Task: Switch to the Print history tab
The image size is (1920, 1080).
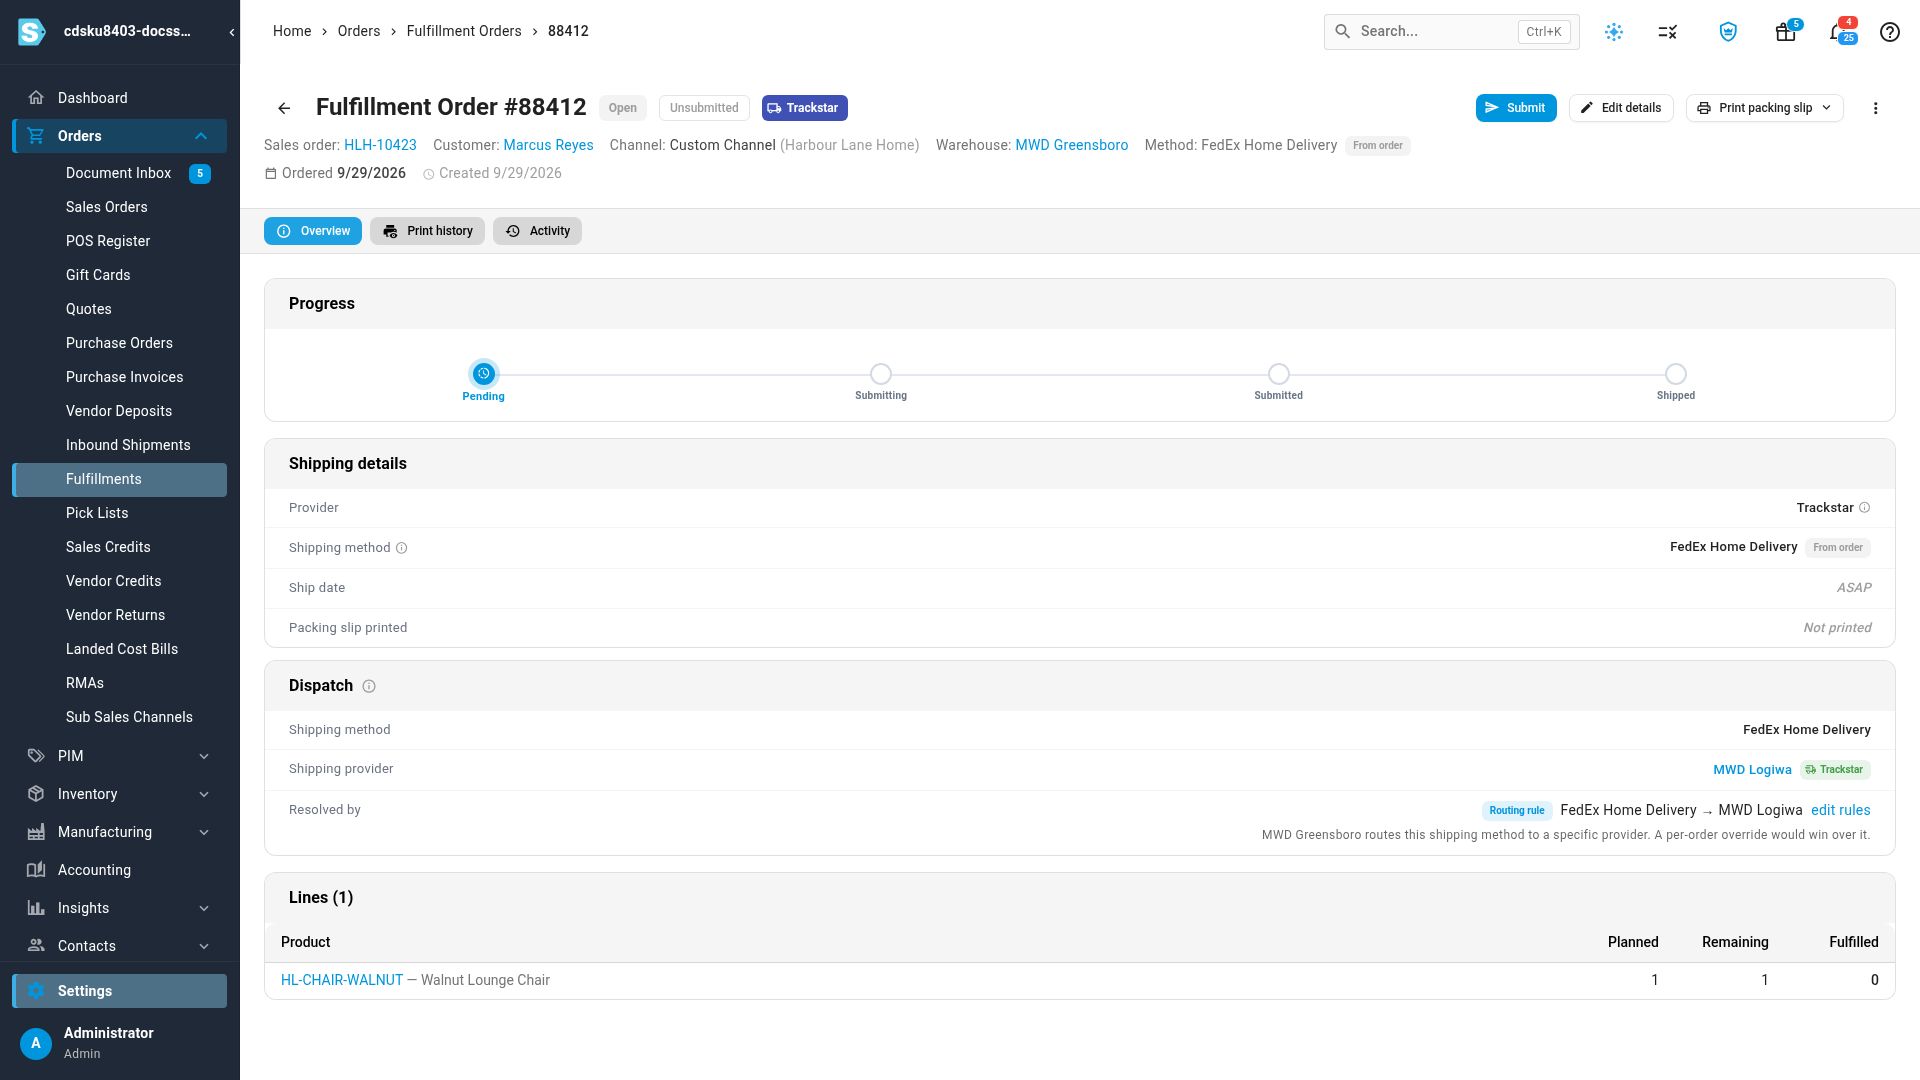Action: pyautogui.click(x=427, y=231)
